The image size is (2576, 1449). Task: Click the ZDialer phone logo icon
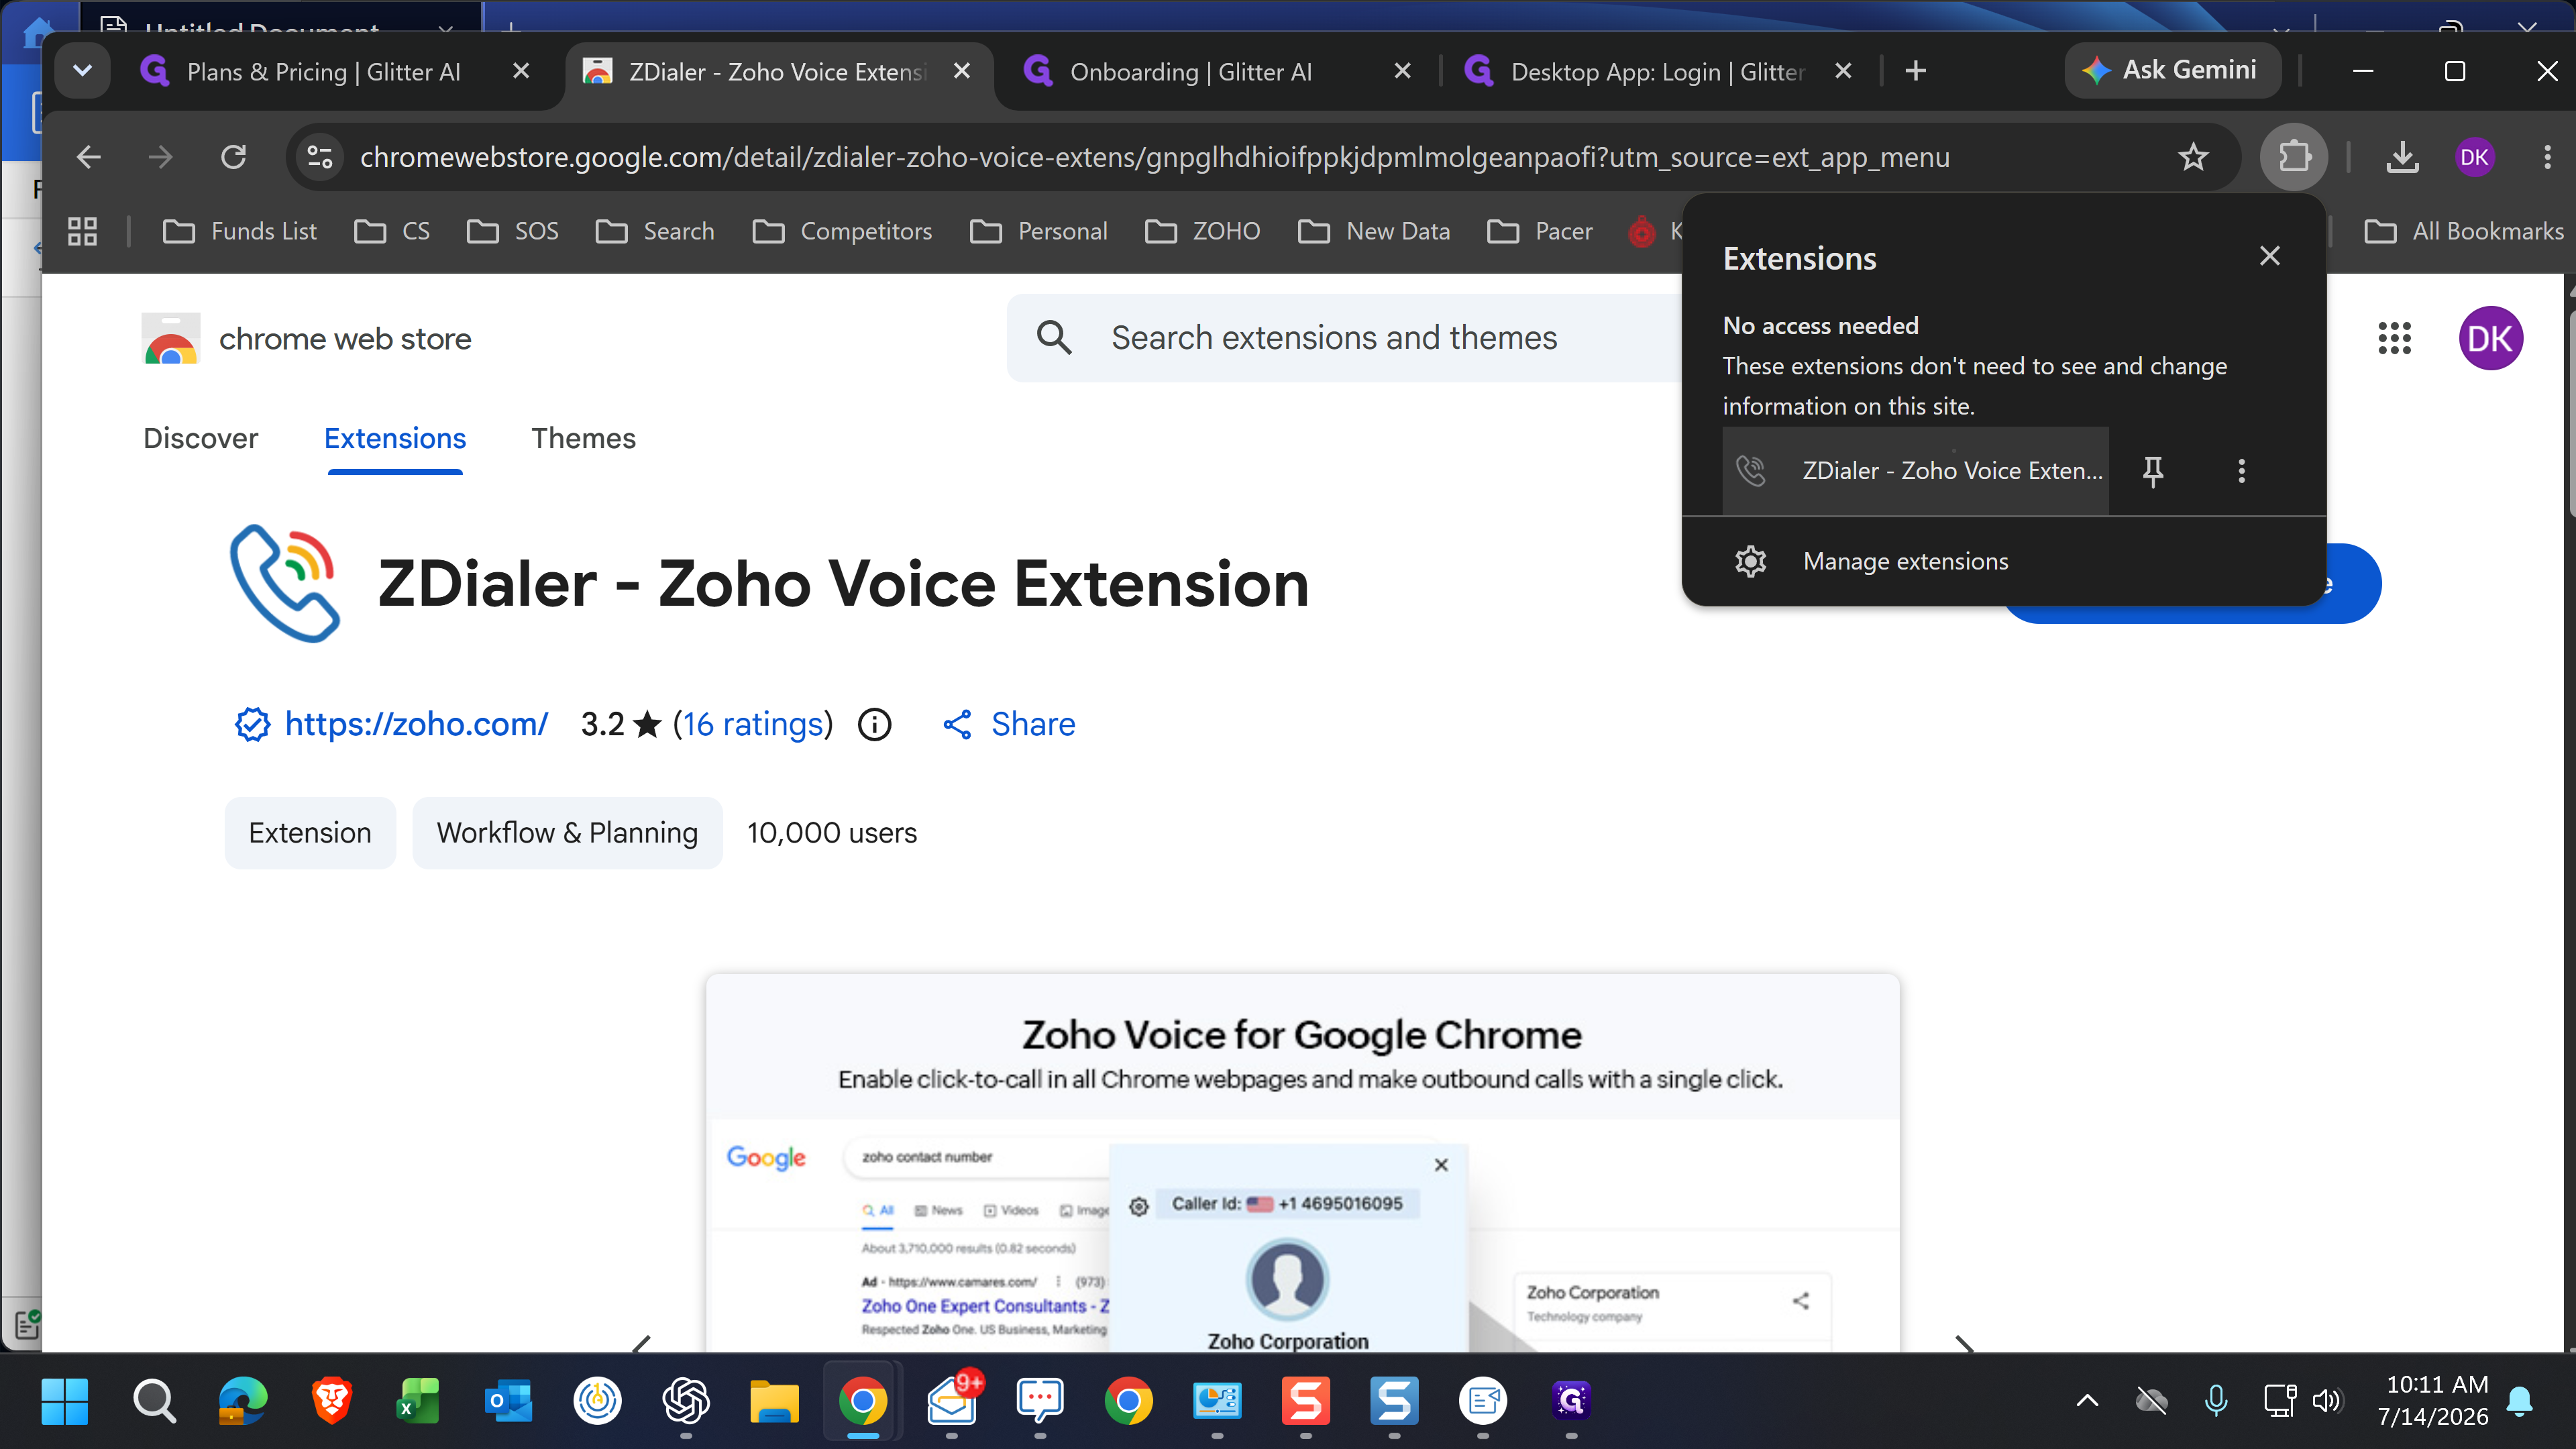[x=285, y=583]
